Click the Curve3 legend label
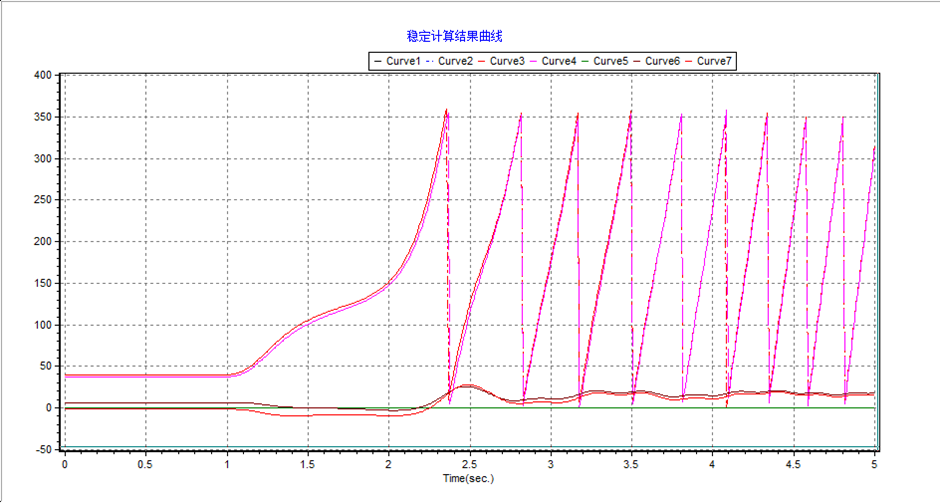The width and height of the screenshot is (940, 503). tap(507, 61)
